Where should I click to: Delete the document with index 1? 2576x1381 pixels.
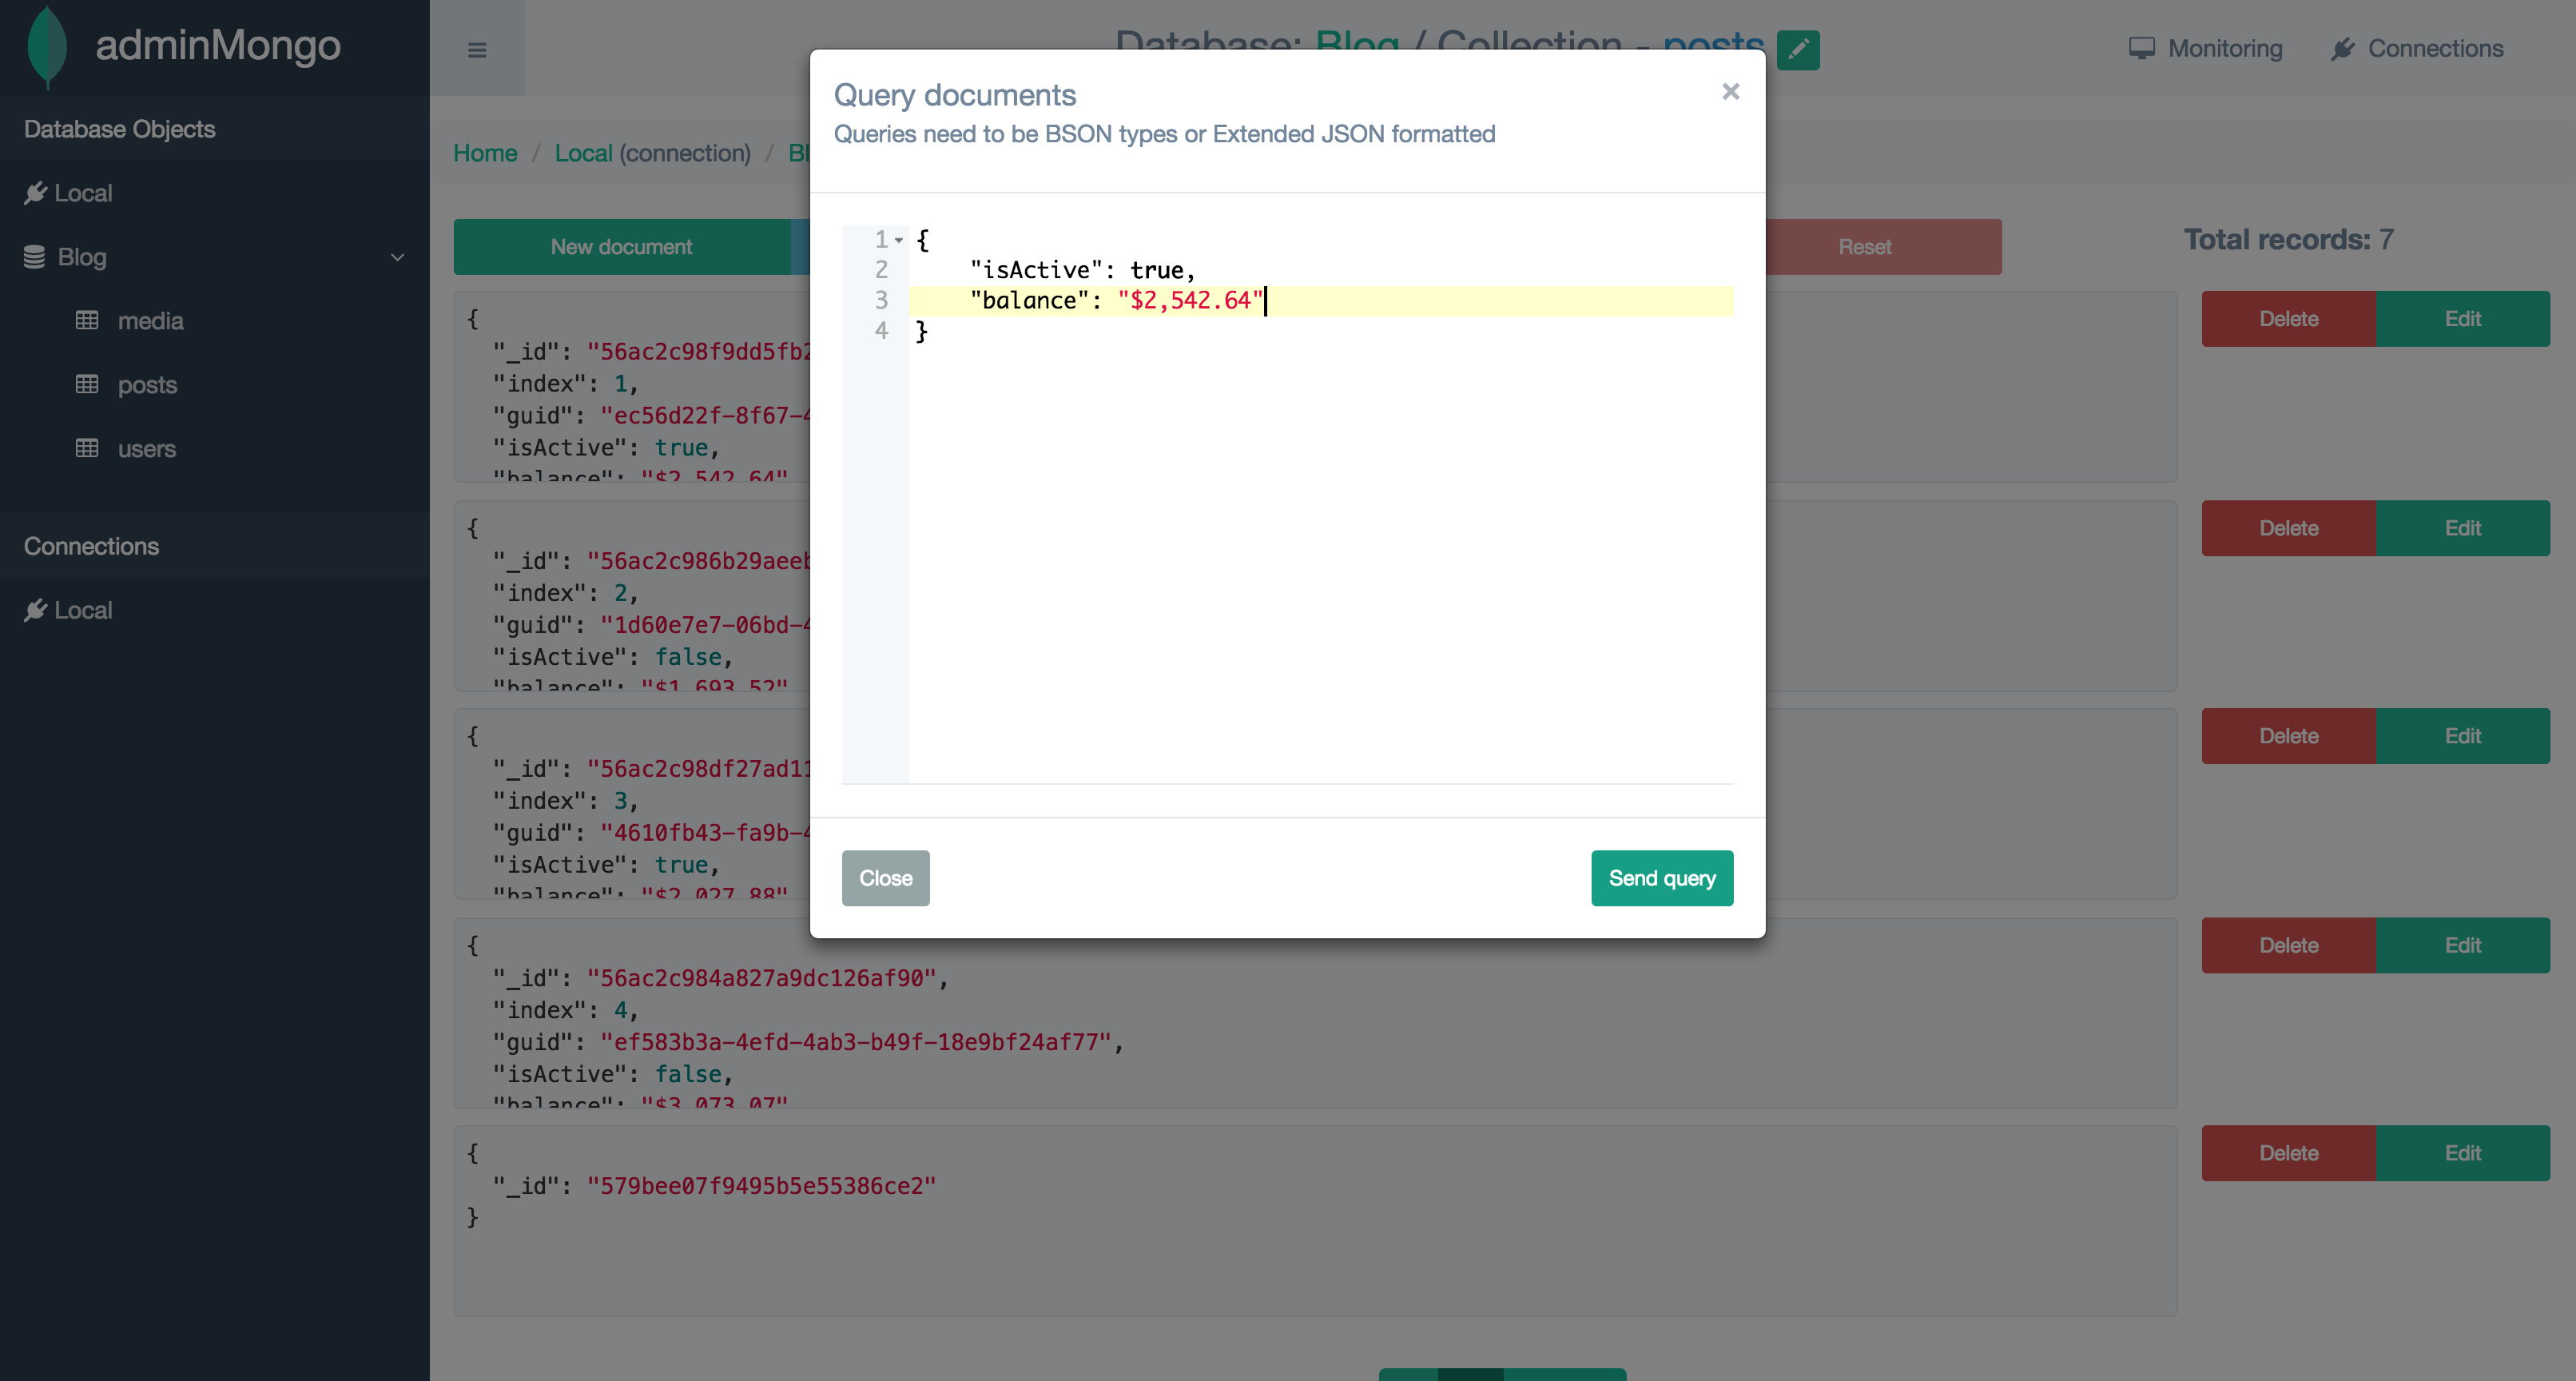2288,319
